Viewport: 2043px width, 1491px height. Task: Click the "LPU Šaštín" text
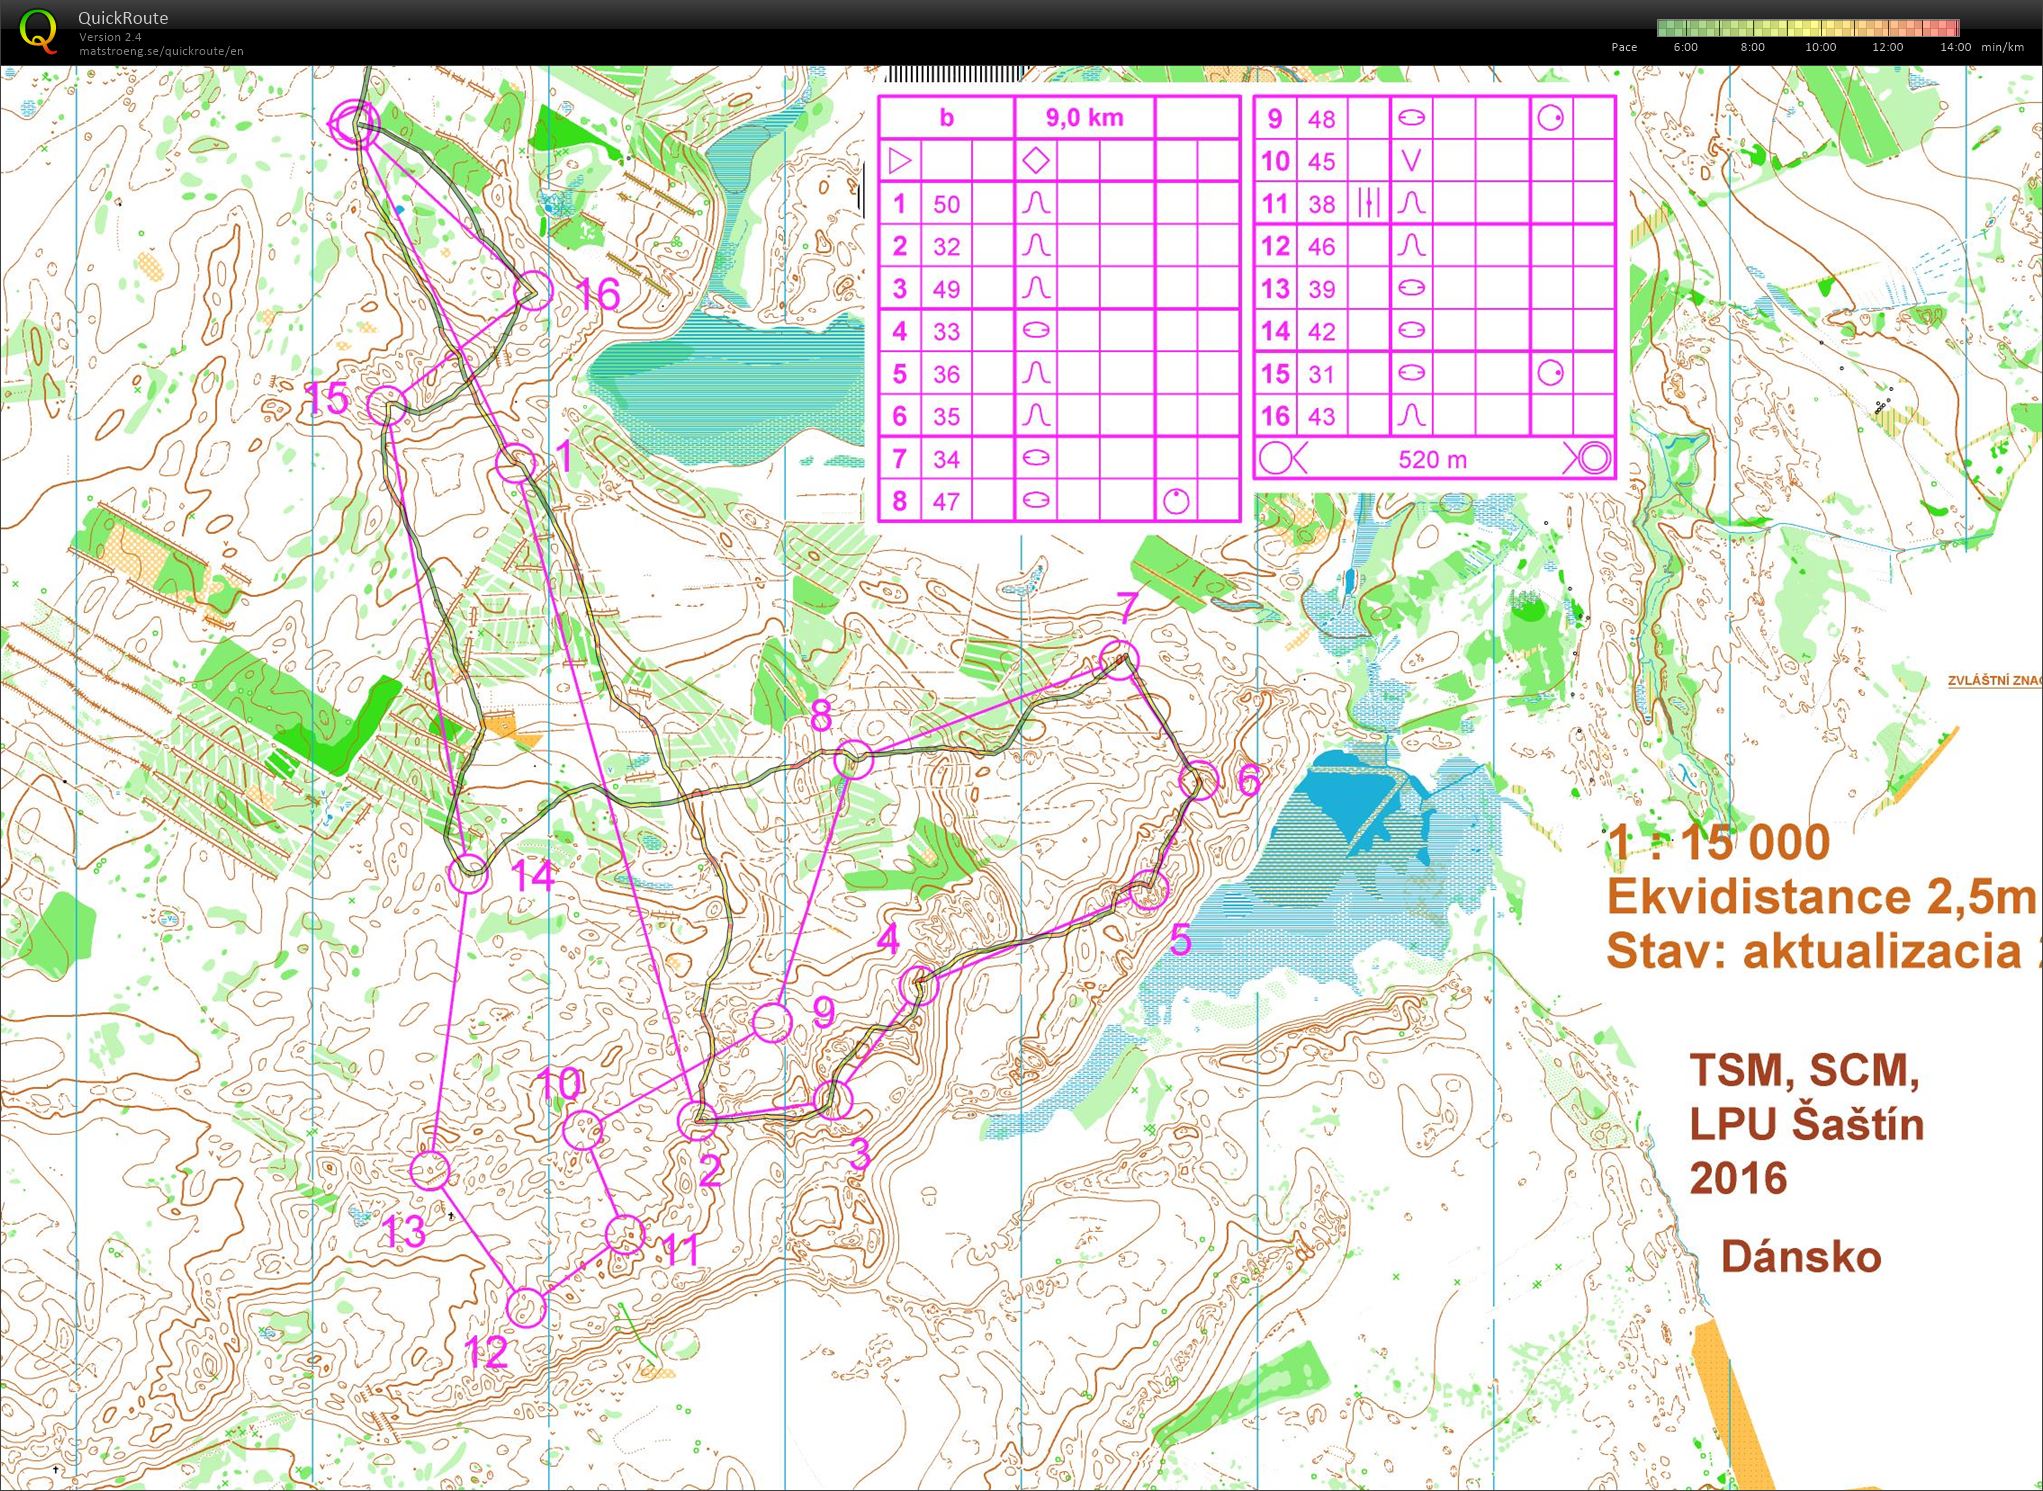(x=1806, y=1124)
